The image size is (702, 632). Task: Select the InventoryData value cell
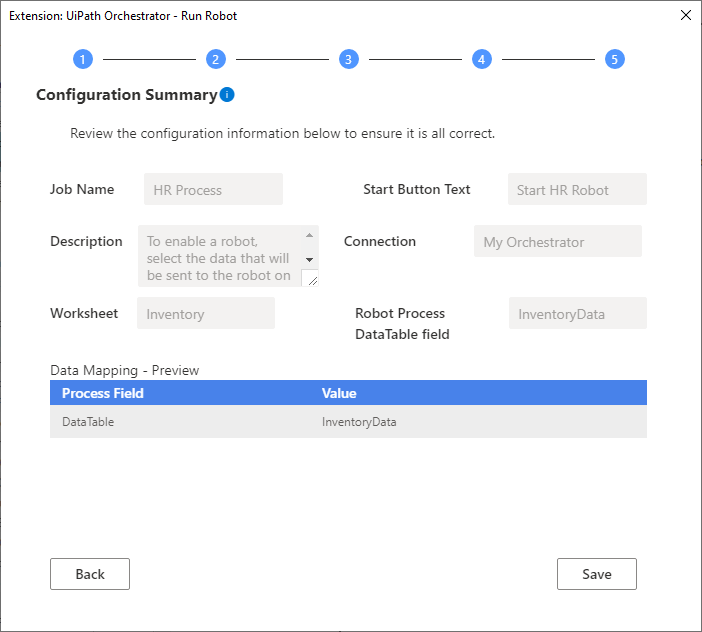click(x=359, y=422)
